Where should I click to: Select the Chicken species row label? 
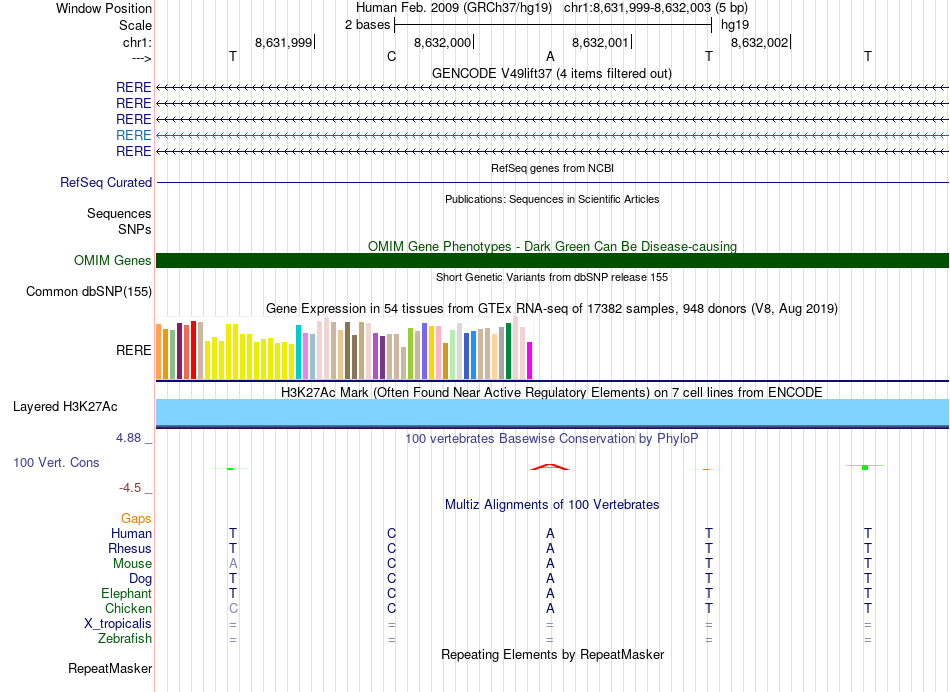[x=128, y=608]
